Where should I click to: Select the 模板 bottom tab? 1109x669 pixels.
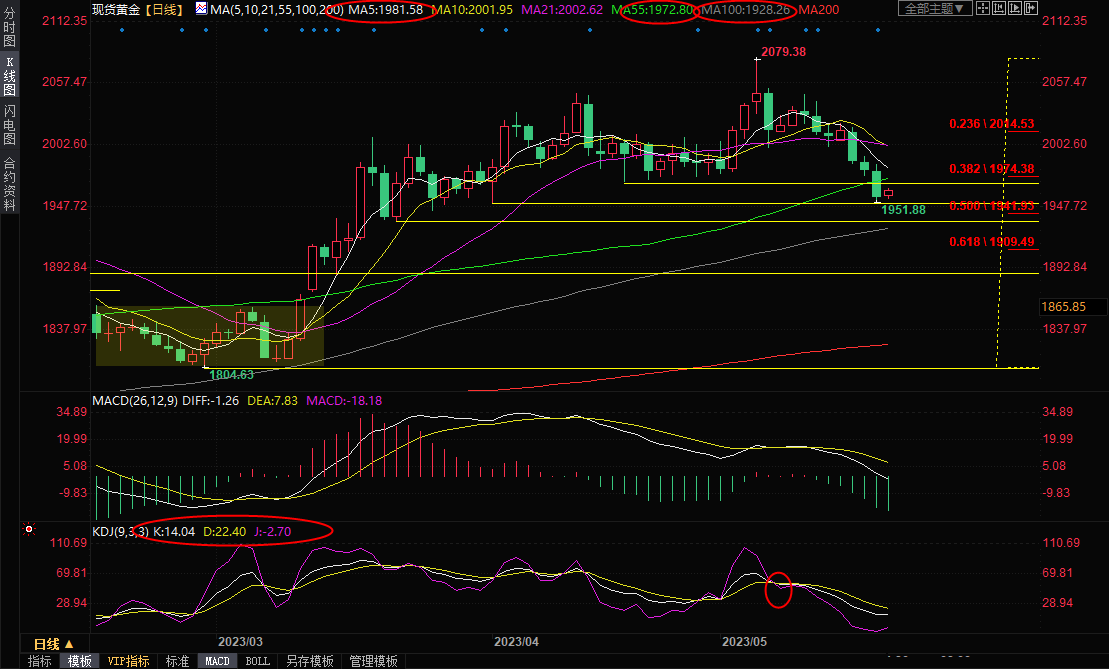click(x=80, y=661)
